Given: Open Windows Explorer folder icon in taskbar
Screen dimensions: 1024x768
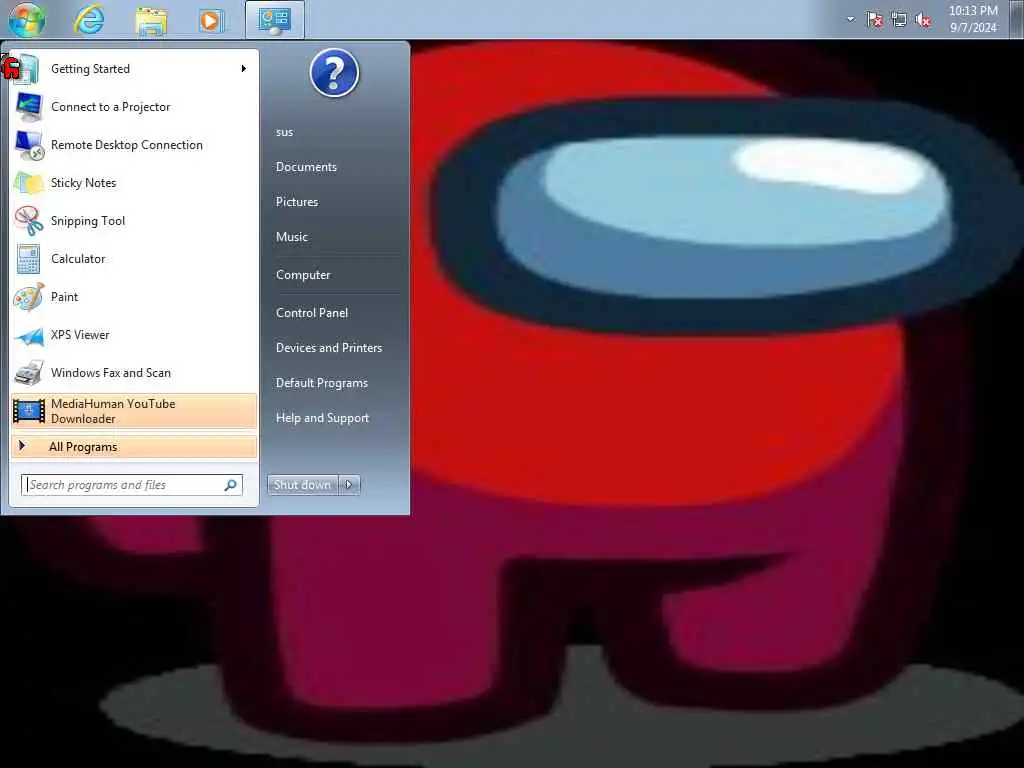Looking at the screenshot, I should [151, 20].
